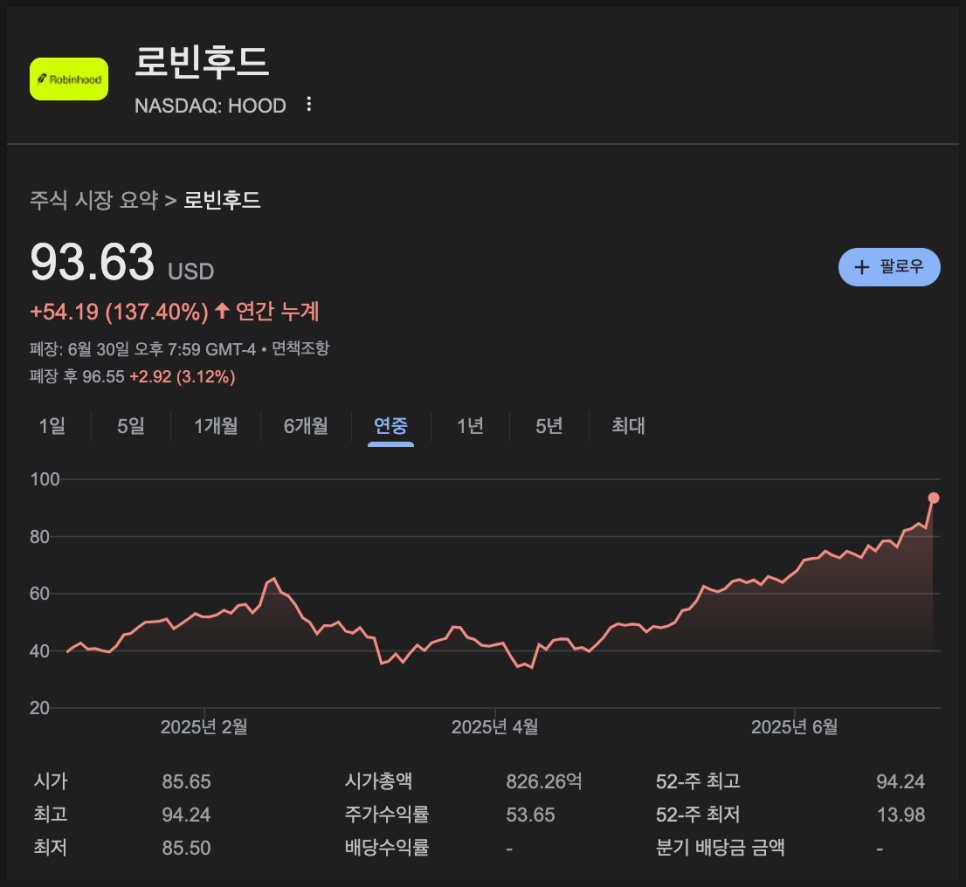The height and width of the screenshot is (887, 966).
Task: Click the 20 y-axis label
Action: (39, 708)
